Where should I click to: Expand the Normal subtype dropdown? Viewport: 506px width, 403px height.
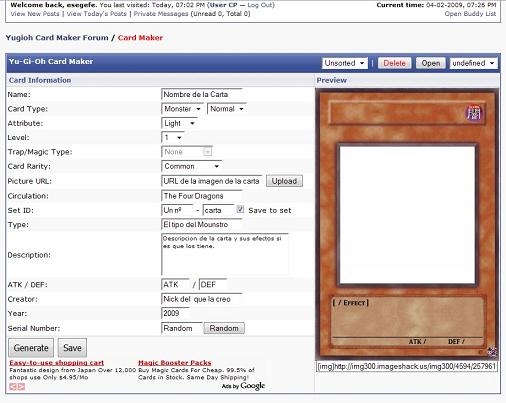pos(227,109)
